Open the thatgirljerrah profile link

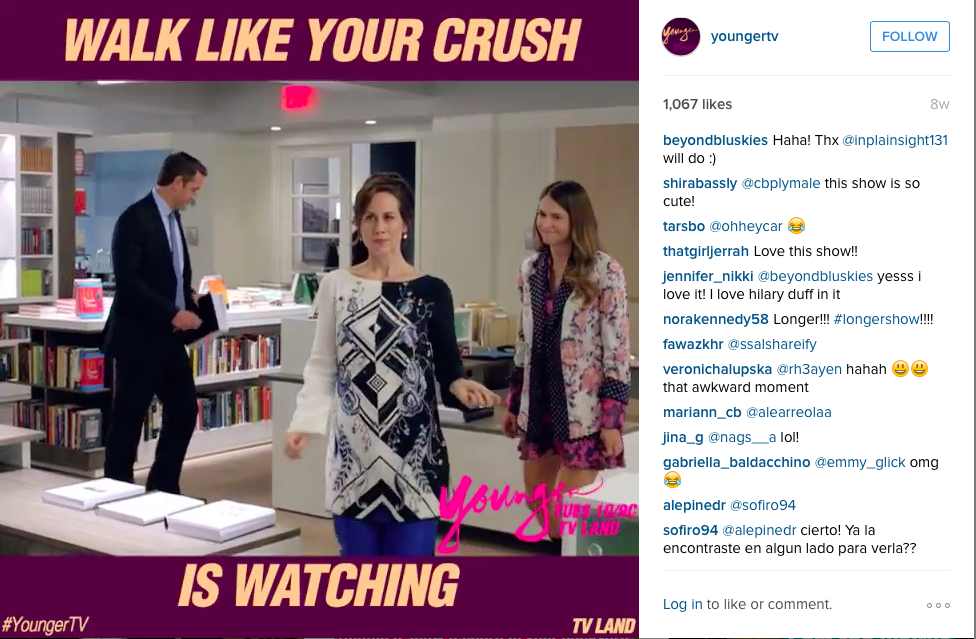(x=706, y=251)
